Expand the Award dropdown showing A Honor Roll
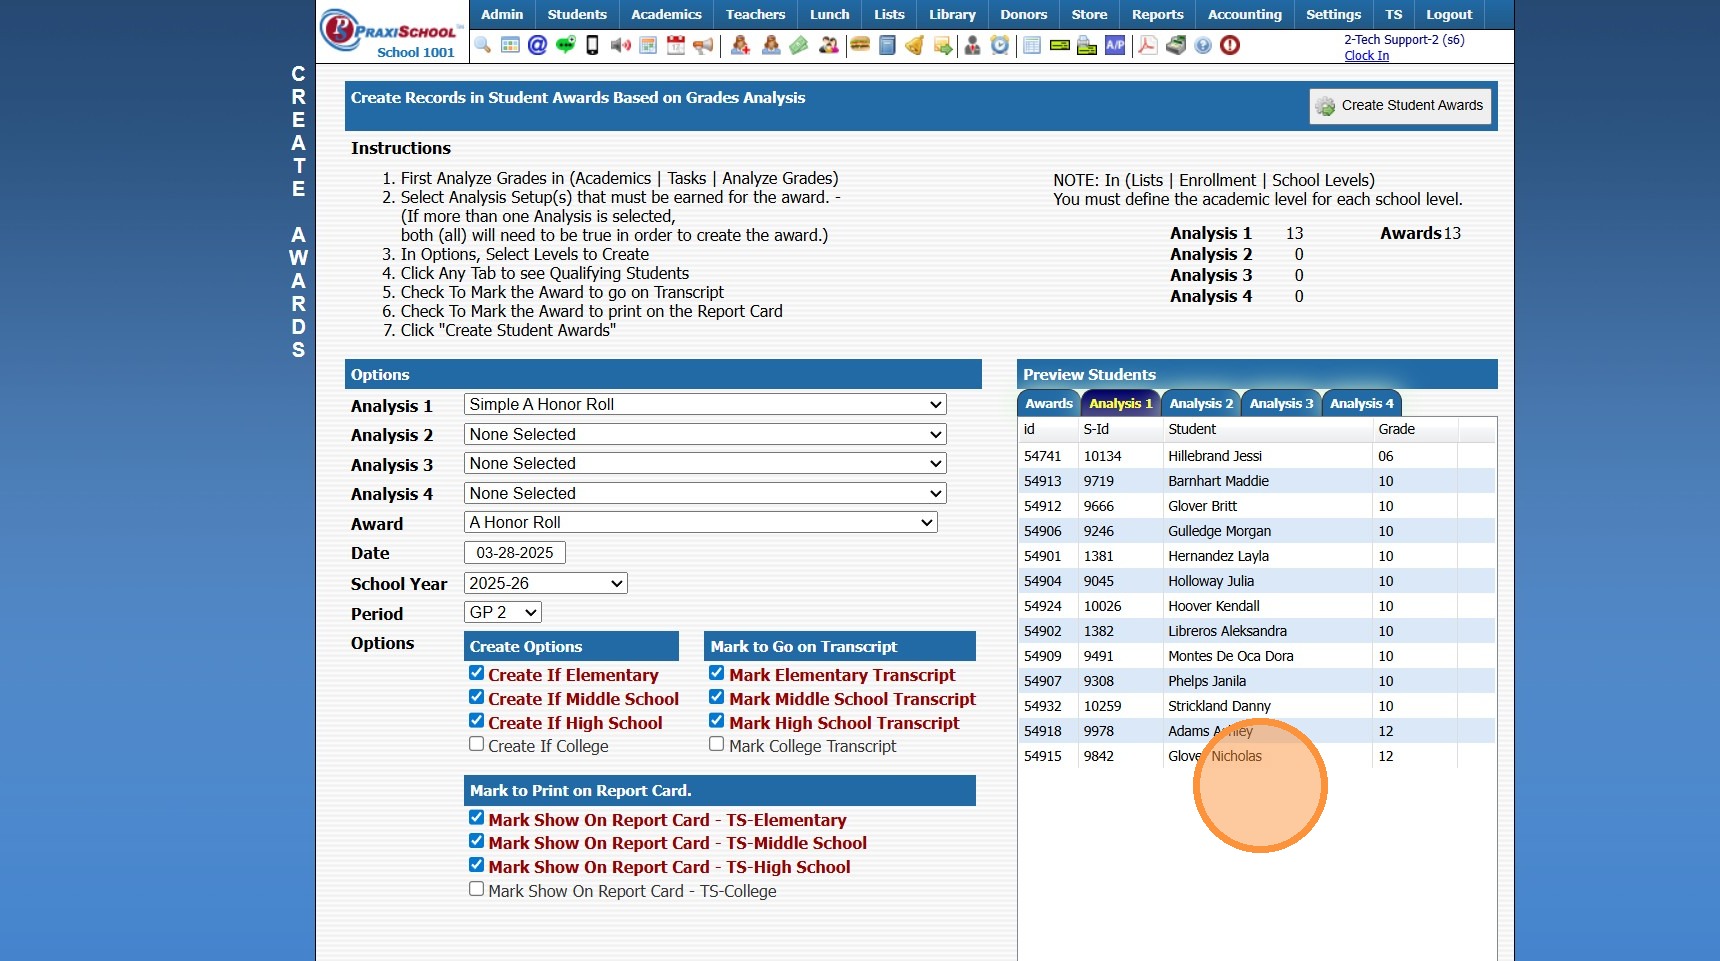Image resolution: width=1720 pixels, height=961 pixels. (700, 523)
